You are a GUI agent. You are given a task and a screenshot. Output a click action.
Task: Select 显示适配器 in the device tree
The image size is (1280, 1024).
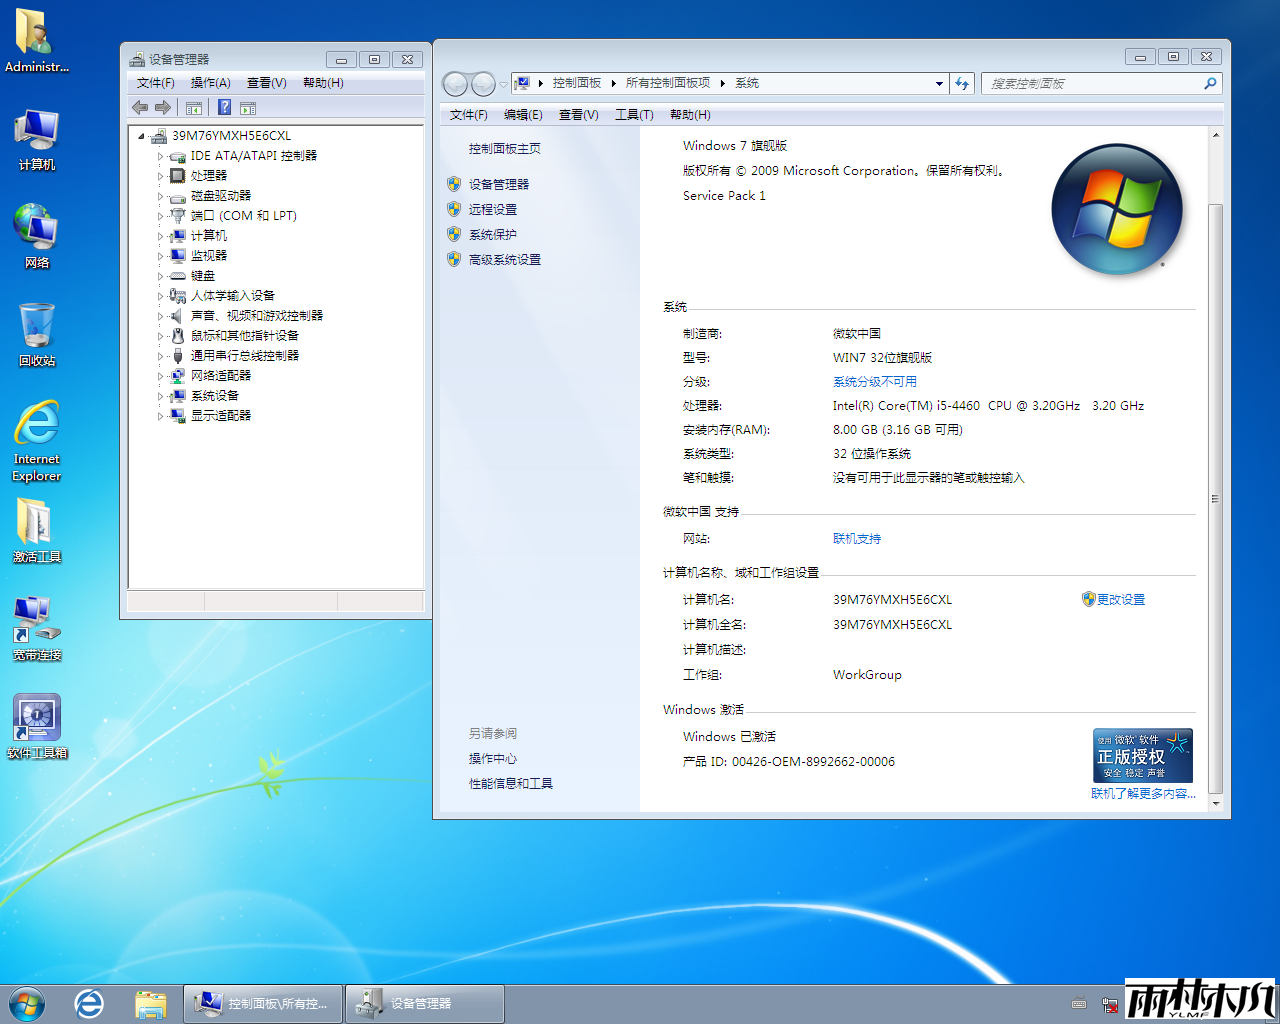(221, 416)
